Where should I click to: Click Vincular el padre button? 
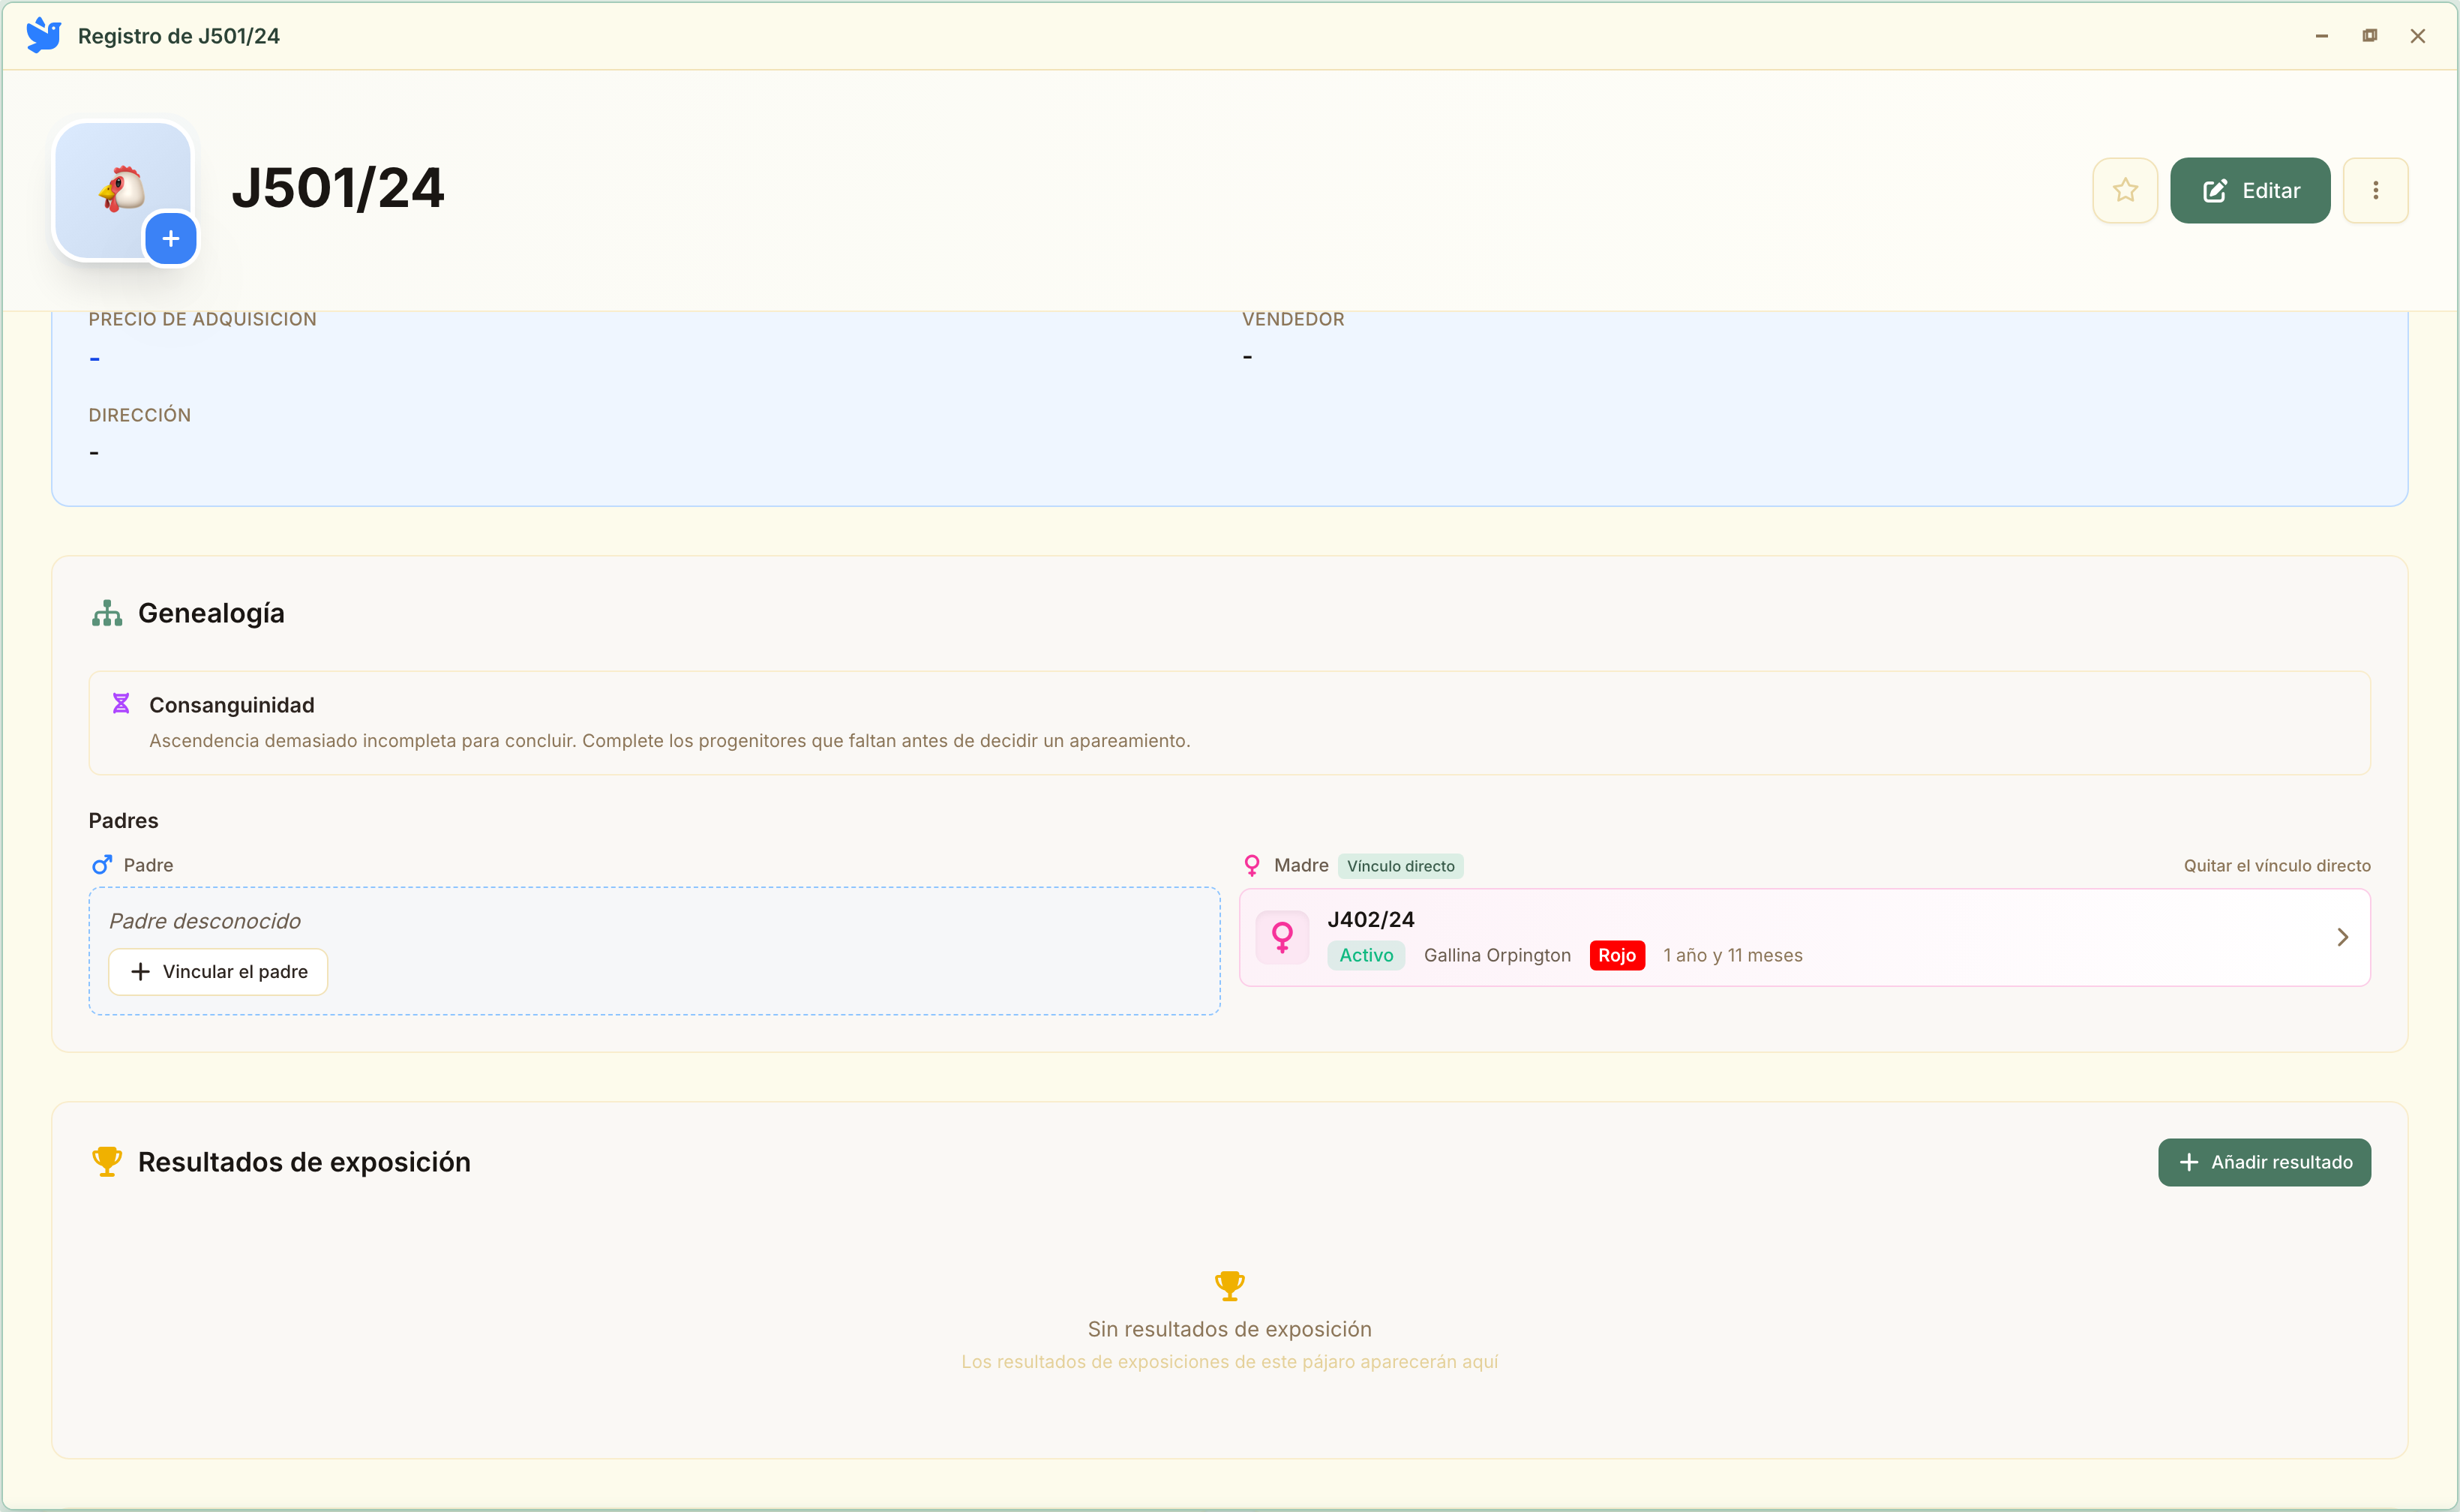218,972
